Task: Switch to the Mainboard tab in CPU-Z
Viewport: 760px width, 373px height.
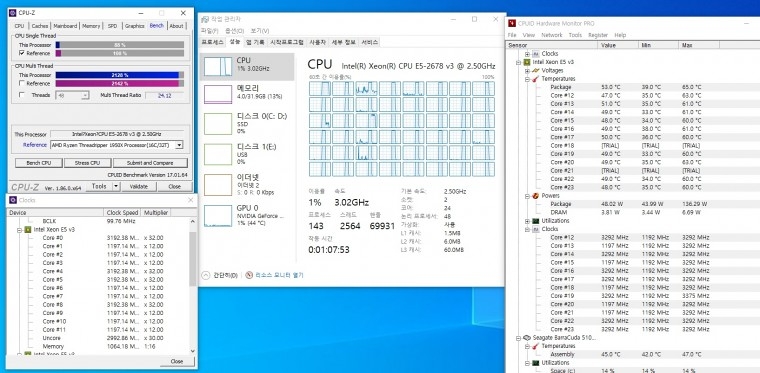Action: click(65, 26)
